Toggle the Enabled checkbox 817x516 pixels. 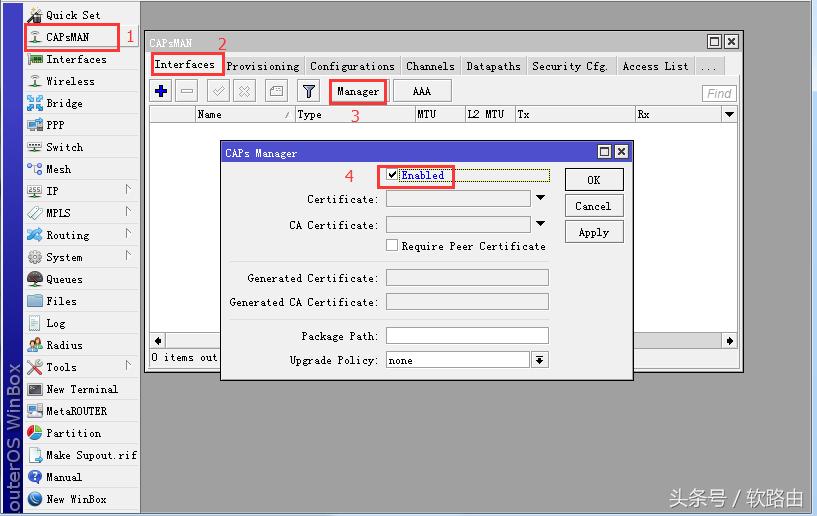click(393, 175)
